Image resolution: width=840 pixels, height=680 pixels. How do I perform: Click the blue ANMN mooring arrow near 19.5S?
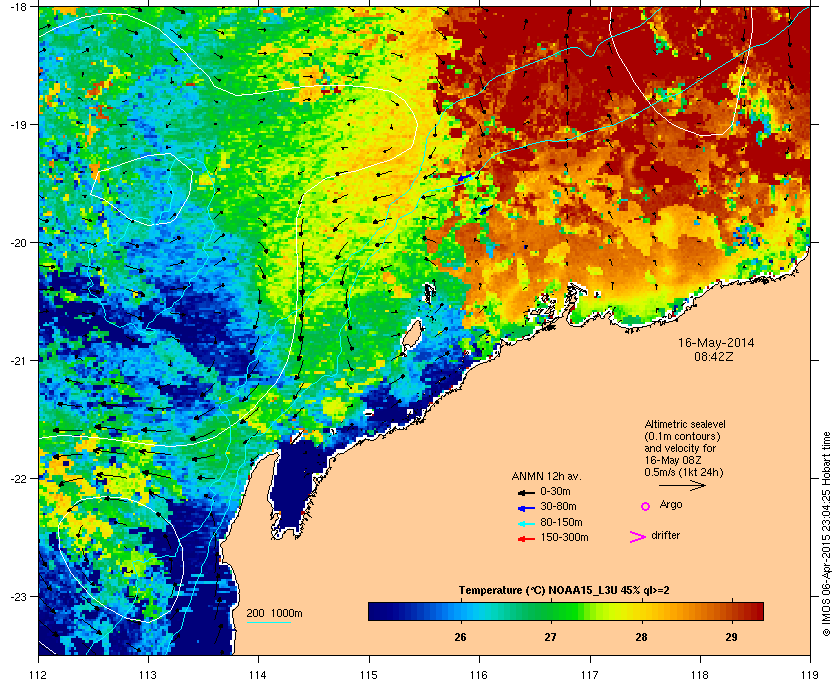[x=465, y=177]
